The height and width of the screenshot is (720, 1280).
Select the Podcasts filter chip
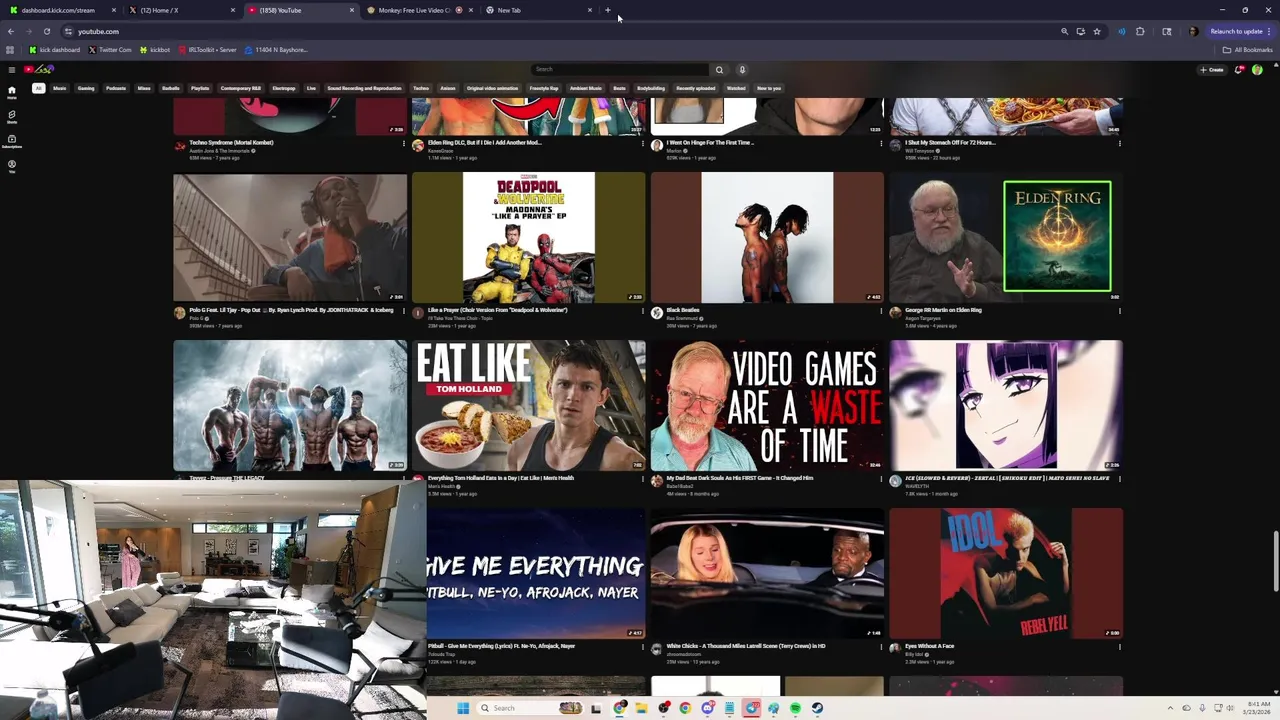point(116,88)
